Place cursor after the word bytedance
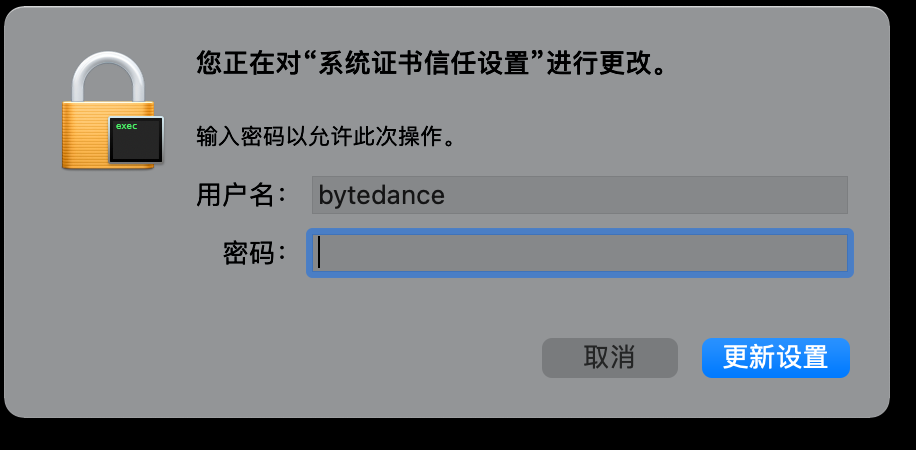916x450 pixels. point(446,195)
